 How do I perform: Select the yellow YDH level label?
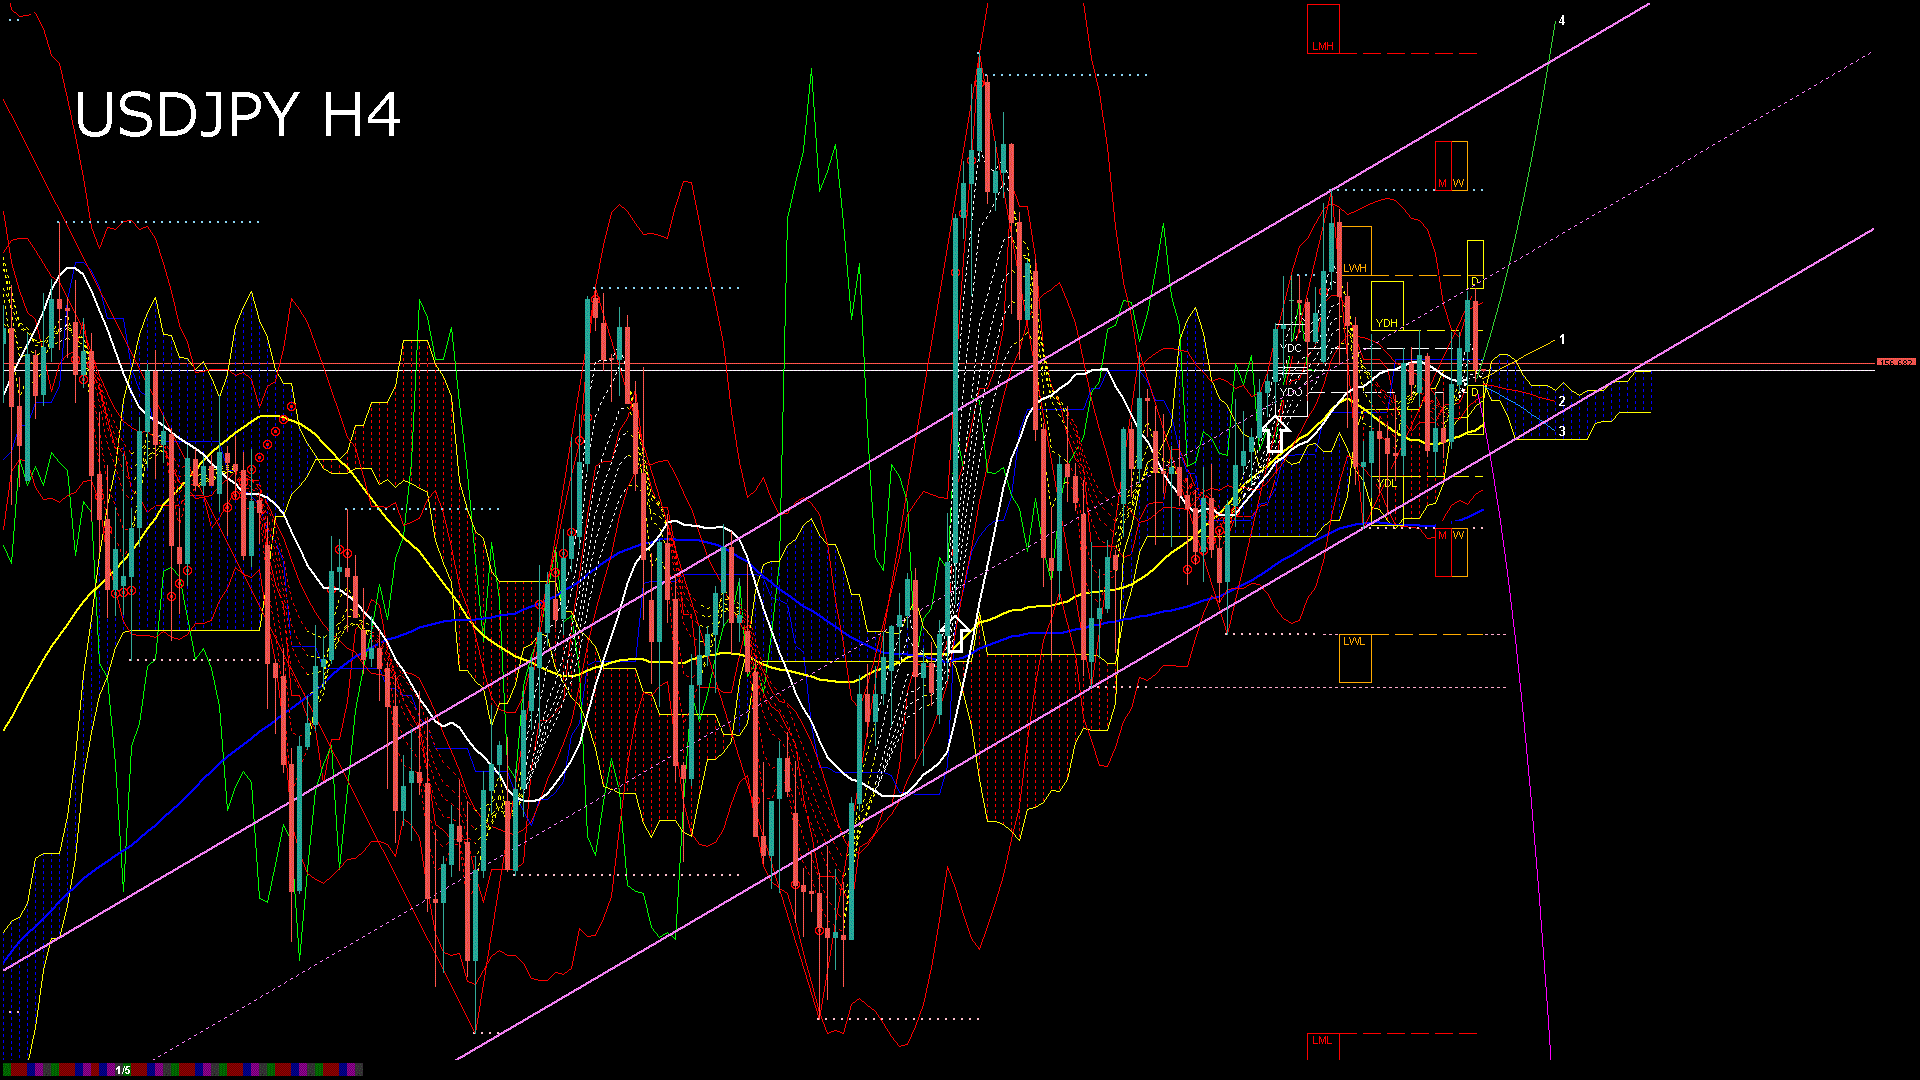(x=1386, y=323)
